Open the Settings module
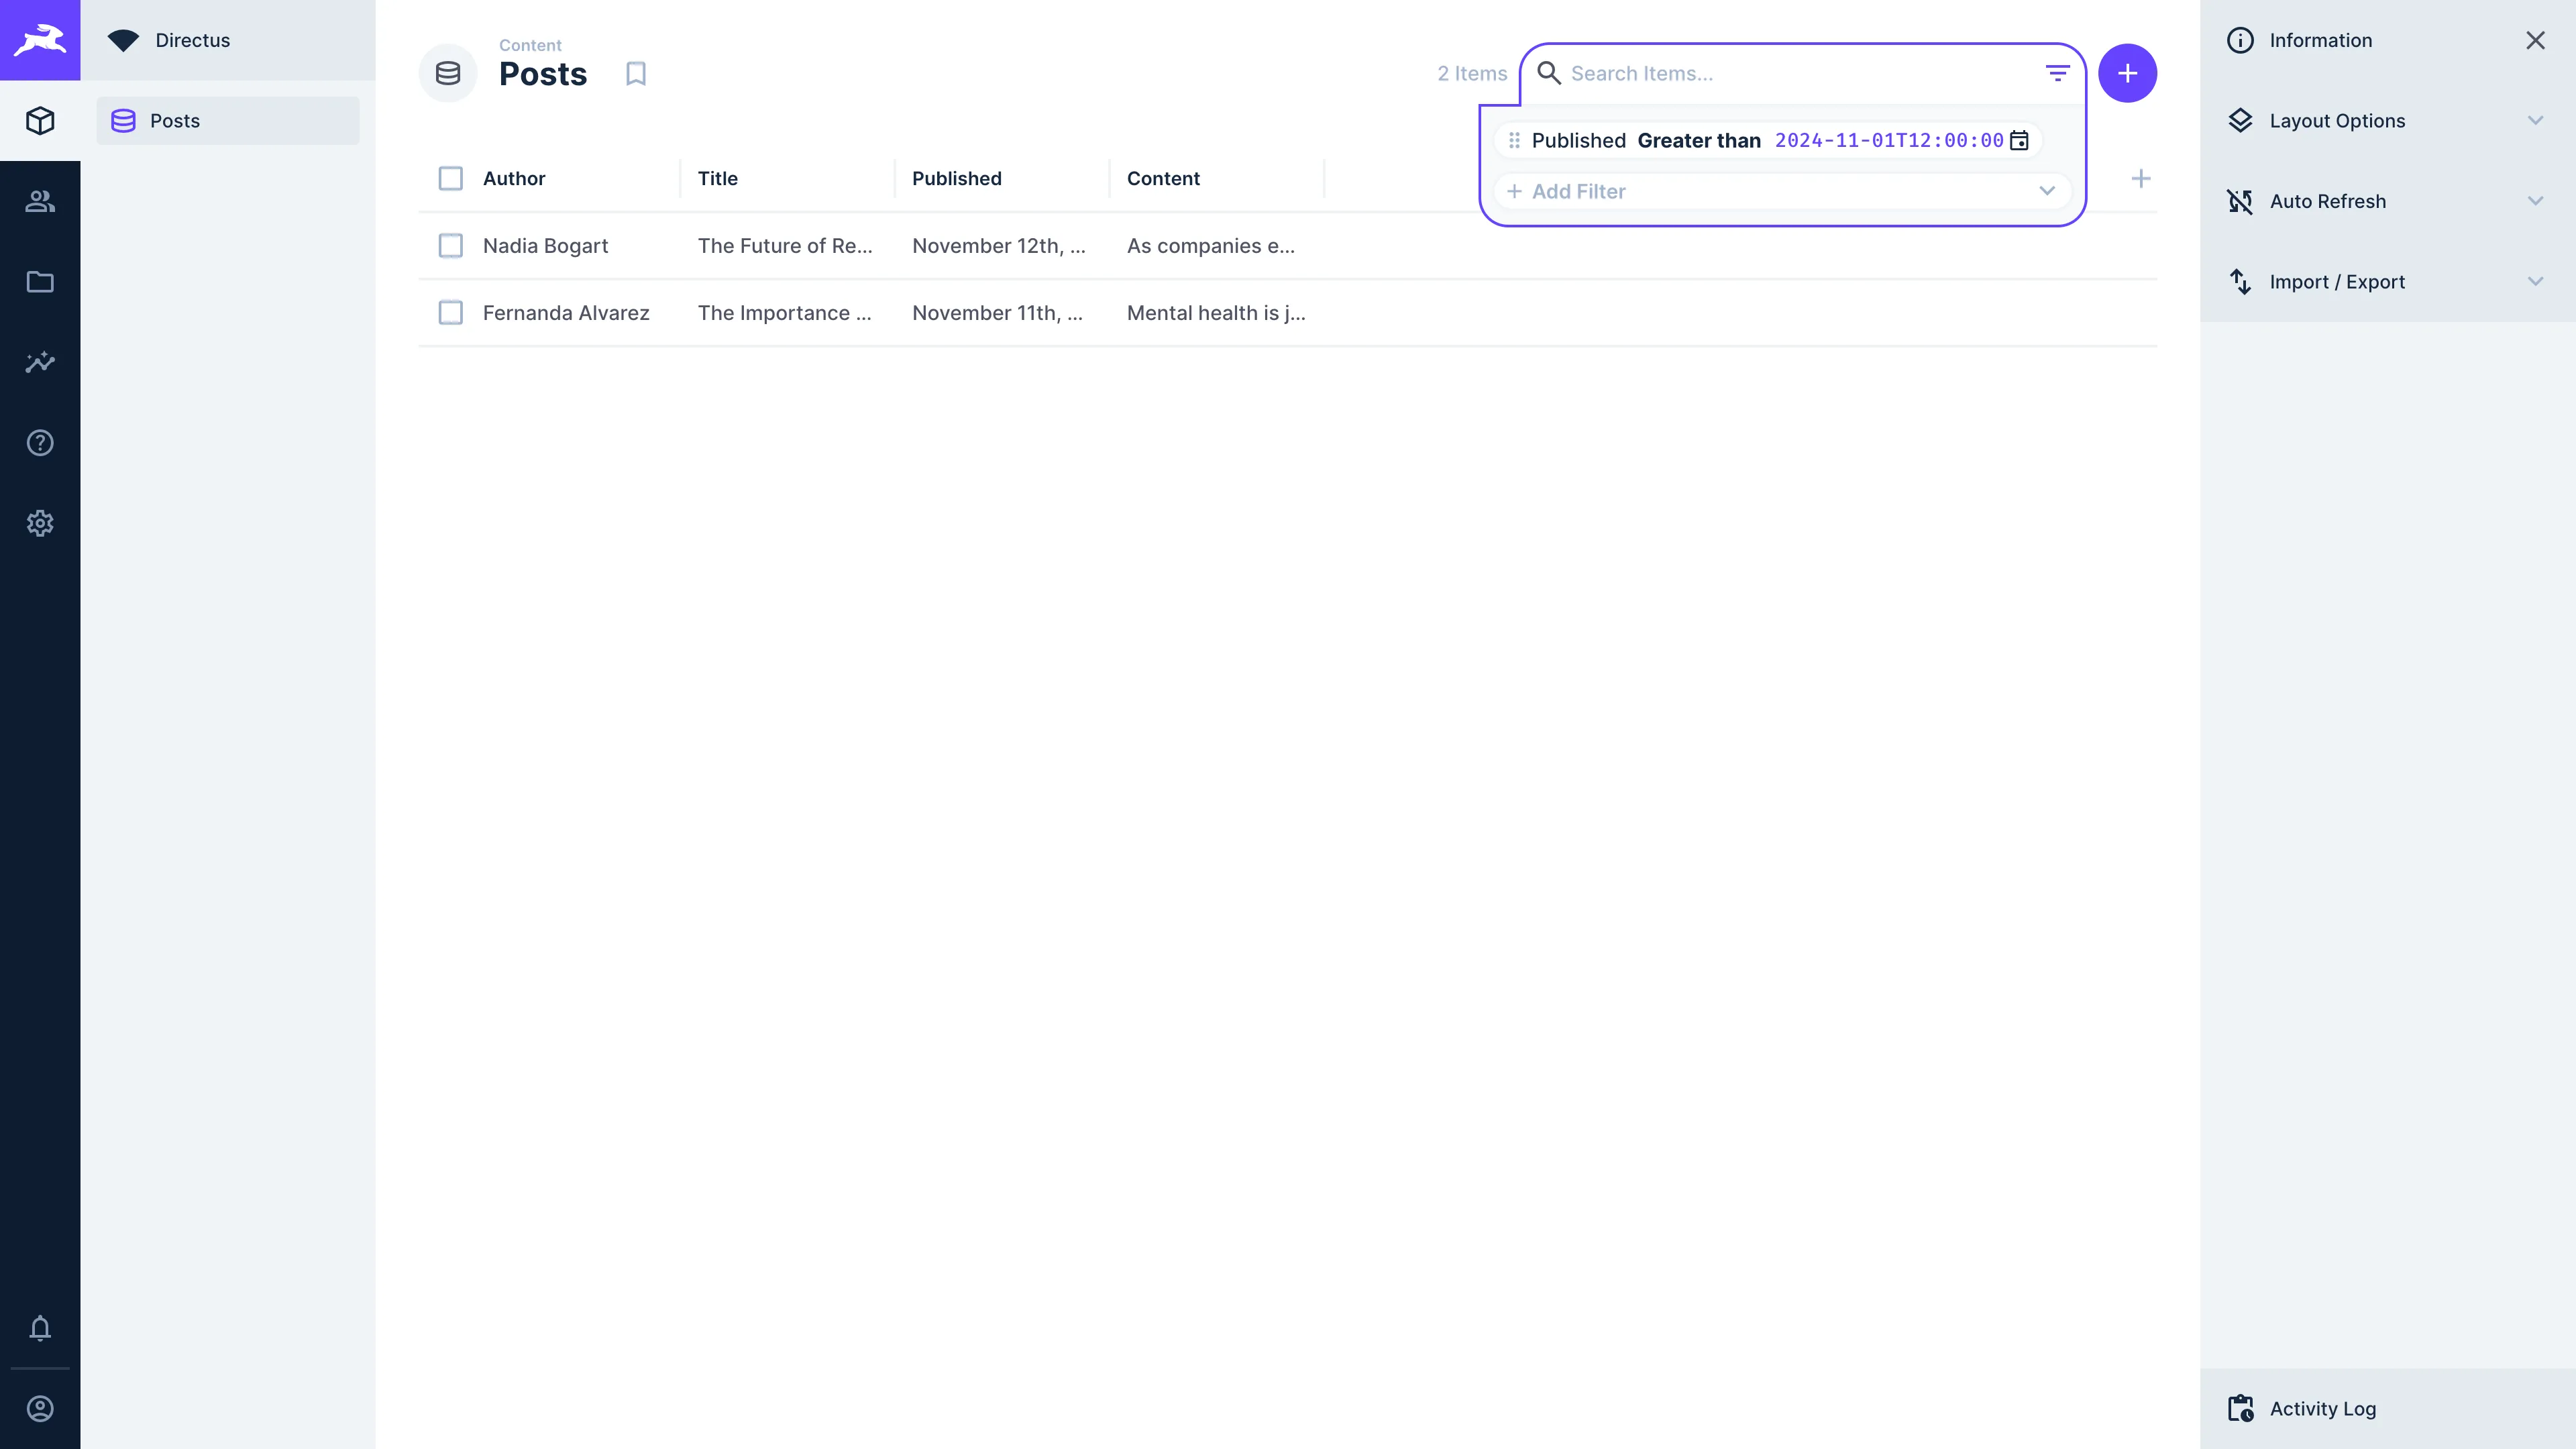 pos(40,523)
